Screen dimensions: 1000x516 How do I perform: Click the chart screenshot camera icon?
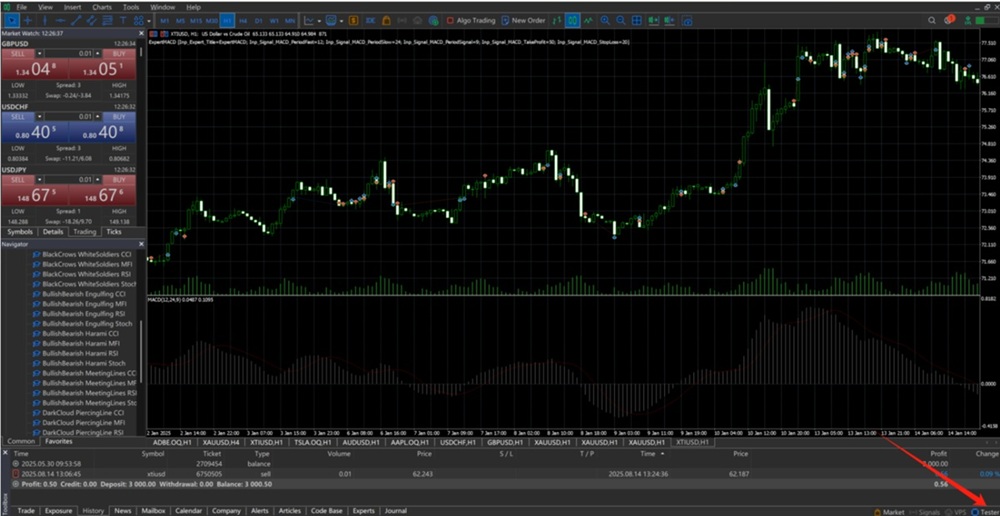pyautogui.click(x=687, y=20)
